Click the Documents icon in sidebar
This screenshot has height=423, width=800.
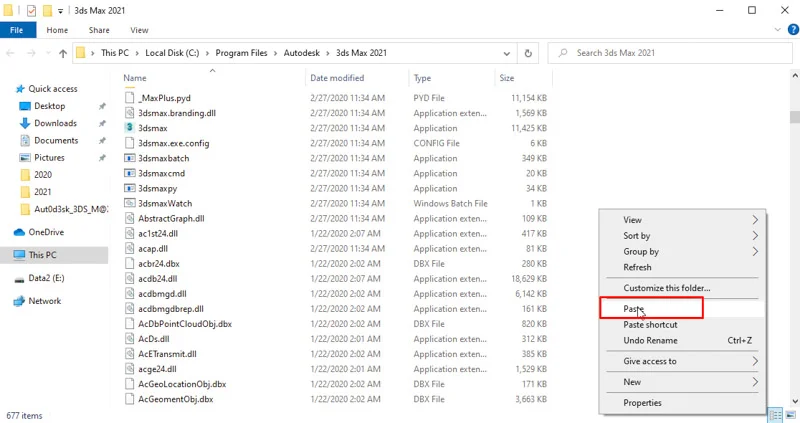[24, 140]
